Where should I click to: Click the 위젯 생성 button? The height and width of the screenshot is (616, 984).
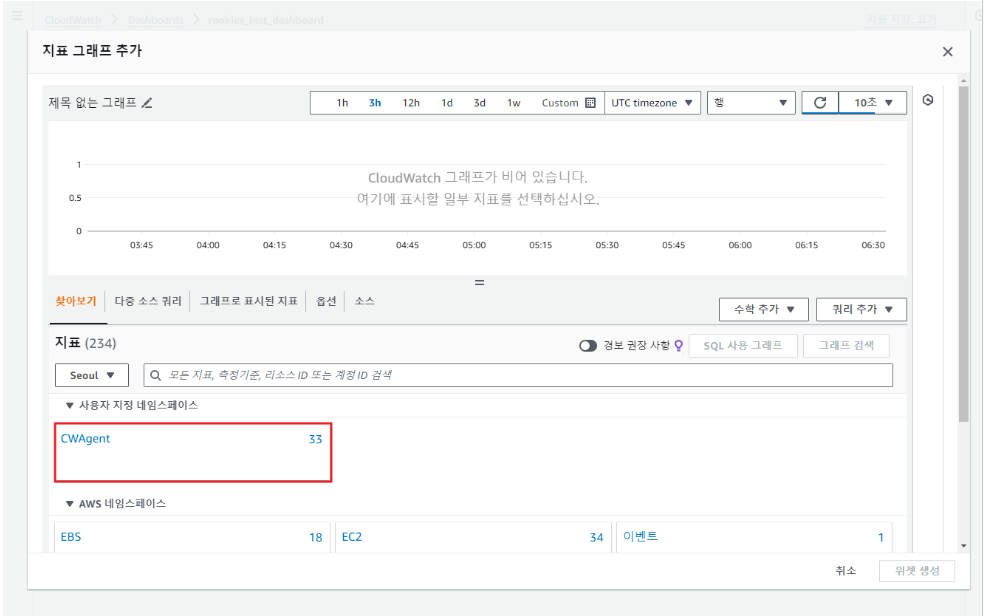pos(917,571)
